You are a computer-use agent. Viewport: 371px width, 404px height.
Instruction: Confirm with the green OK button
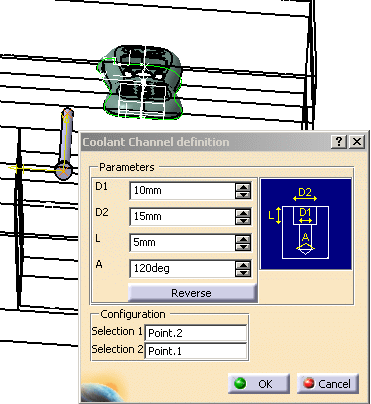click(259, 383)
